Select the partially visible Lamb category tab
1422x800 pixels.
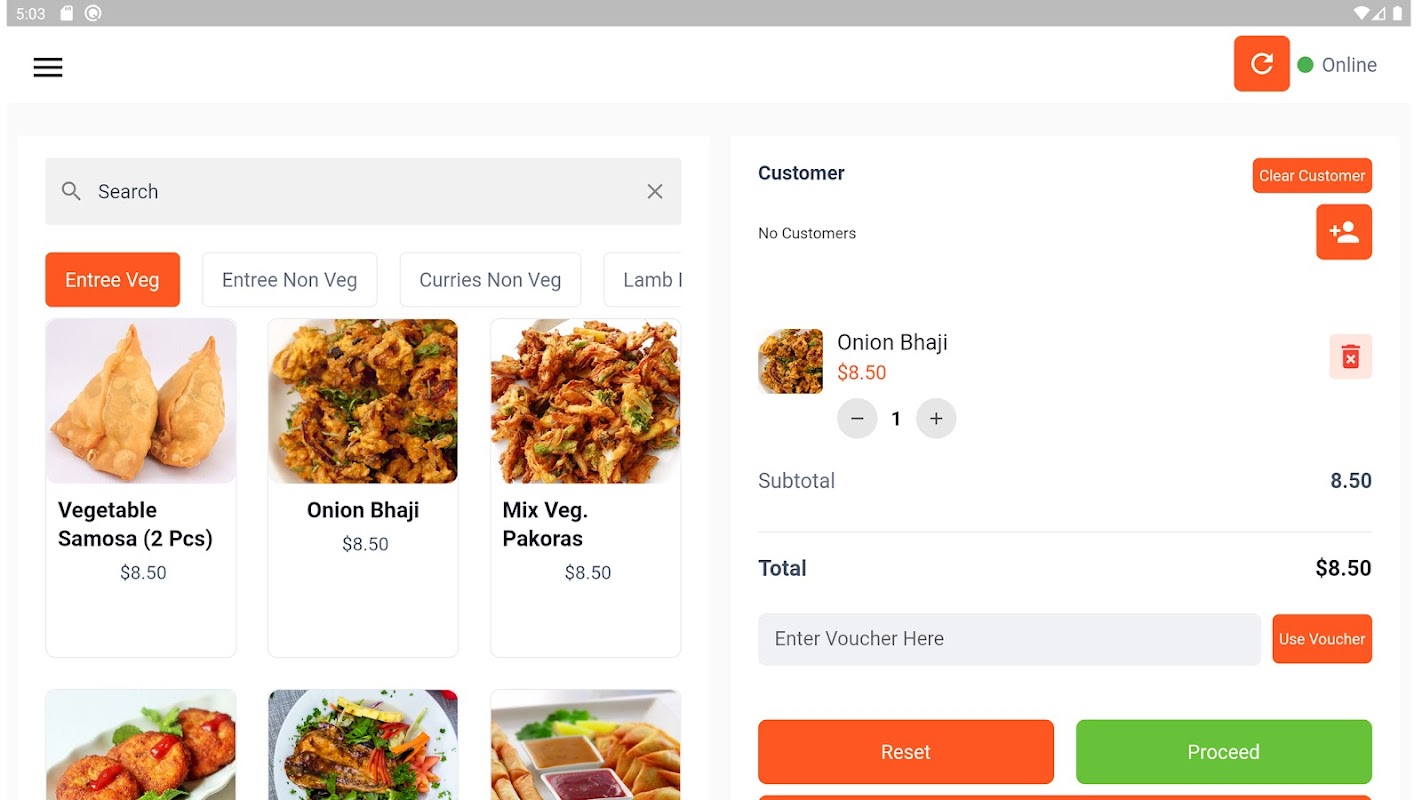(x=645, y=280)
